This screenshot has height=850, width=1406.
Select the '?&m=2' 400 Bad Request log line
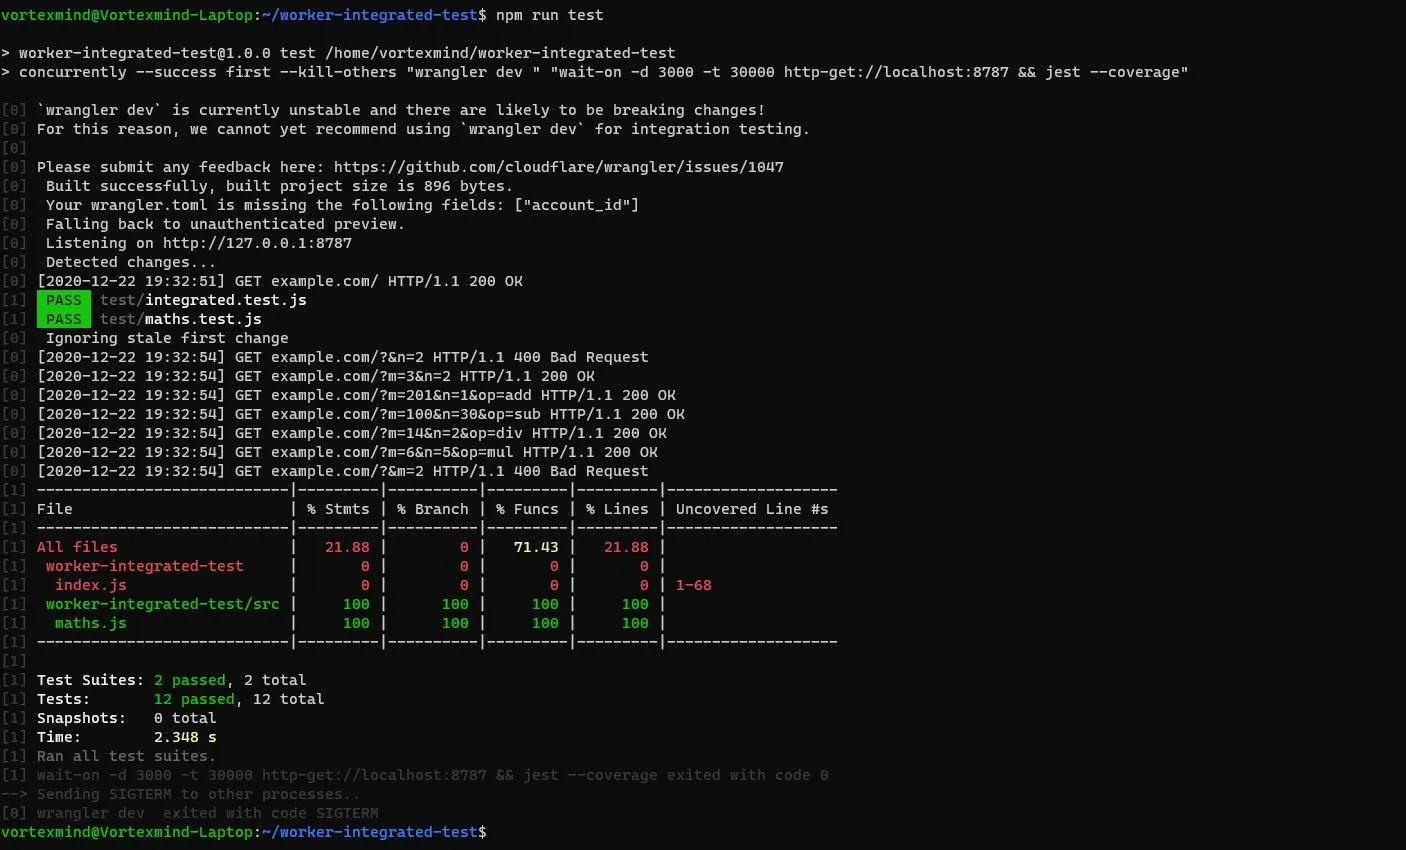click(x=343, y=471)
